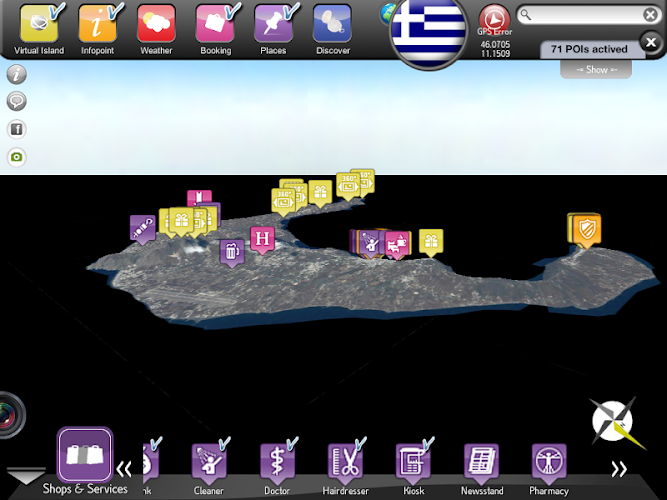Take a screenshot with green camera icon
The image size is (667, 500).
[17, 157]
